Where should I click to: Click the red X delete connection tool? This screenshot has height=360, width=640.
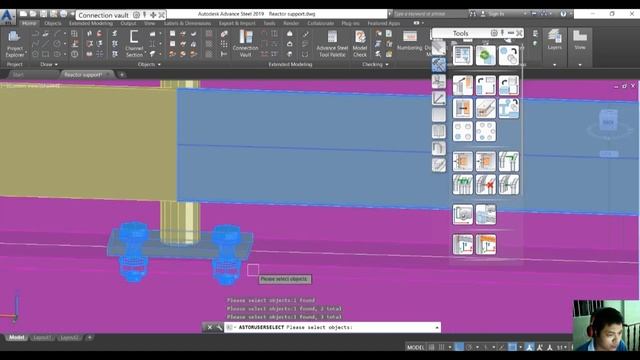[x=486, y=184]
